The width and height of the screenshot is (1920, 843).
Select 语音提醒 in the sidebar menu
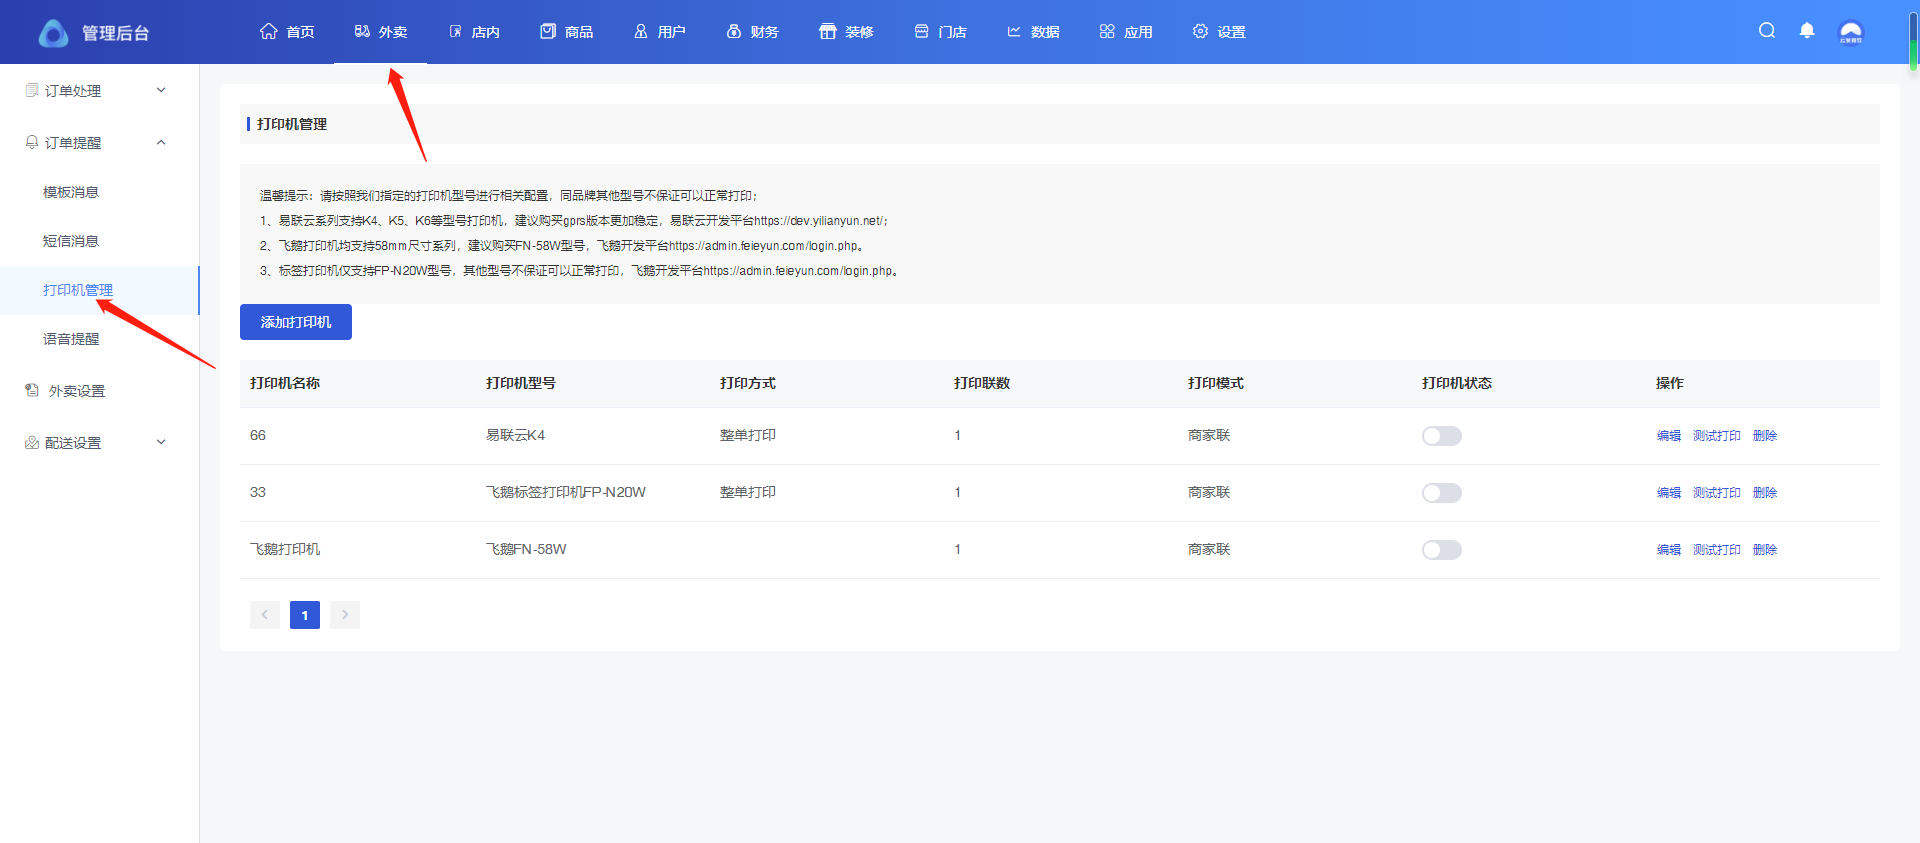tap(71, 339)
